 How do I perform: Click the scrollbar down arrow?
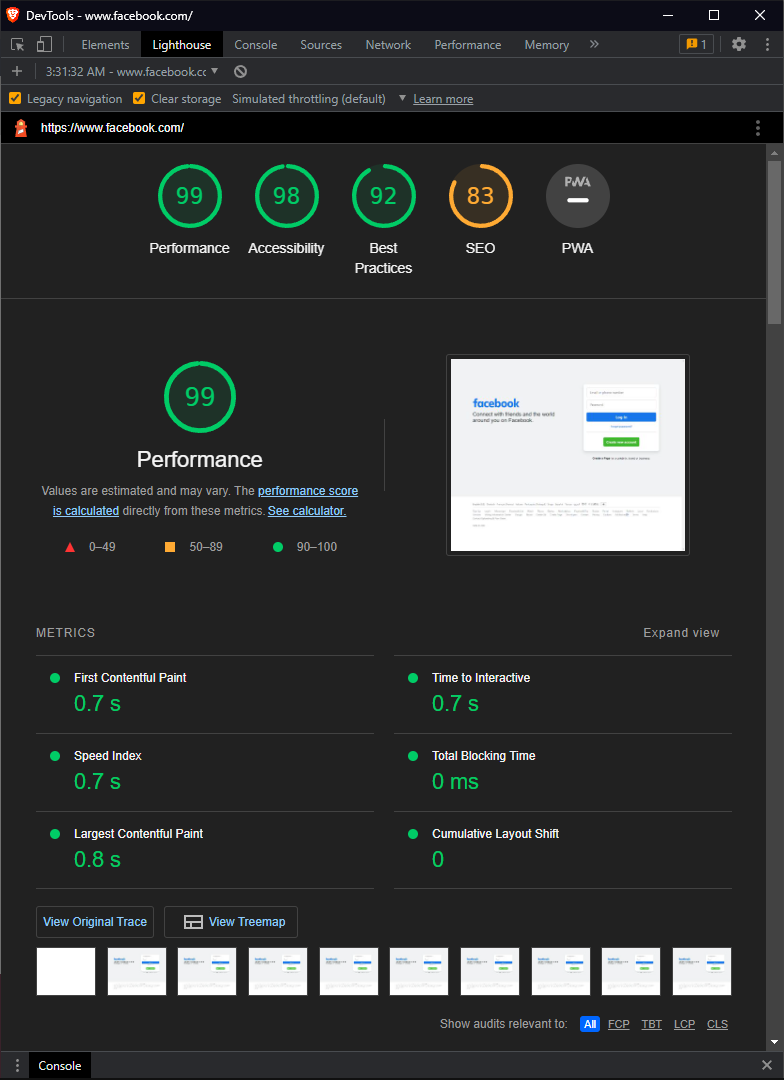pos(774,1042)
